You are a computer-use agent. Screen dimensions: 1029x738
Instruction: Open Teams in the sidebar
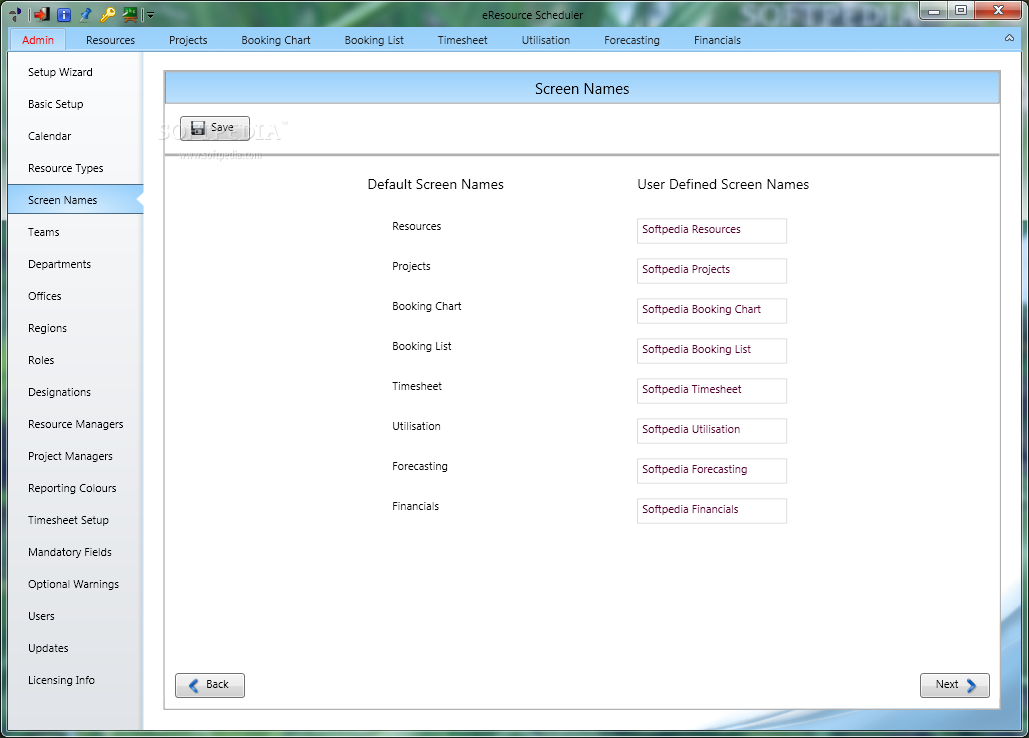(75, 232)
